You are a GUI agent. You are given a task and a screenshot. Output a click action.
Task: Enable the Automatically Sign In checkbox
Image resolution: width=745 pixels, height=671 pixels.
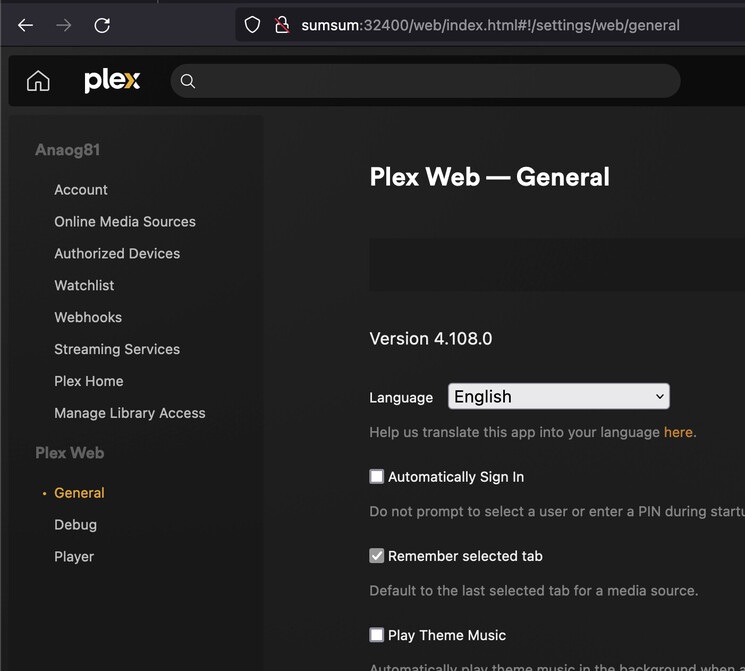click(377, 477)
